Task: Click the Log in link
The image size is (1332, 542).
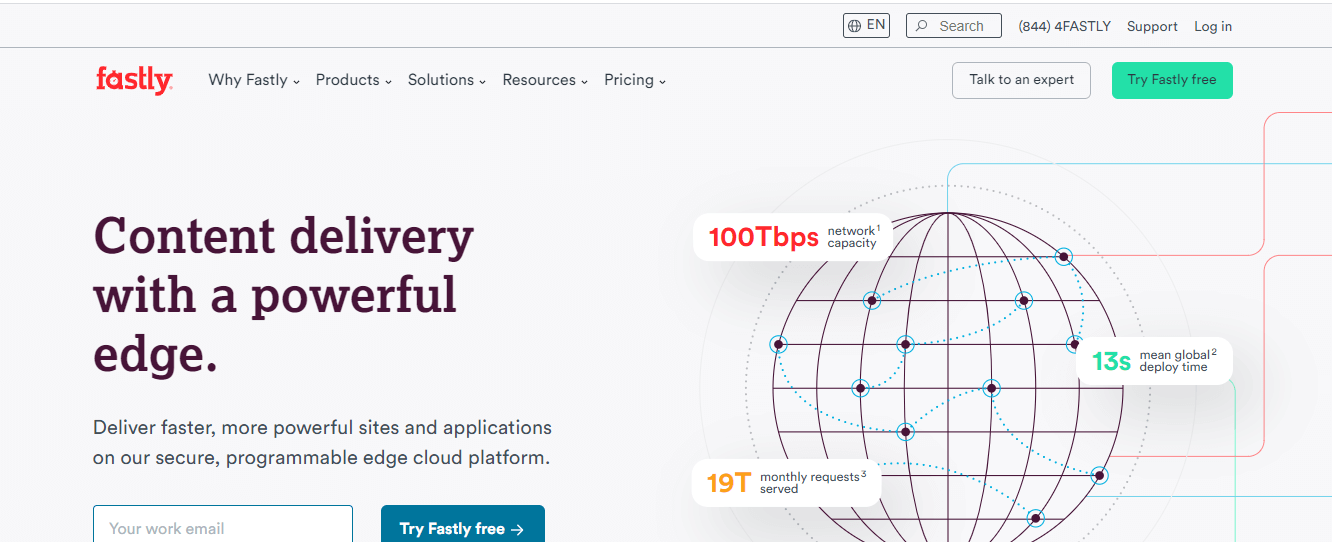Action: click(1213, 26)
